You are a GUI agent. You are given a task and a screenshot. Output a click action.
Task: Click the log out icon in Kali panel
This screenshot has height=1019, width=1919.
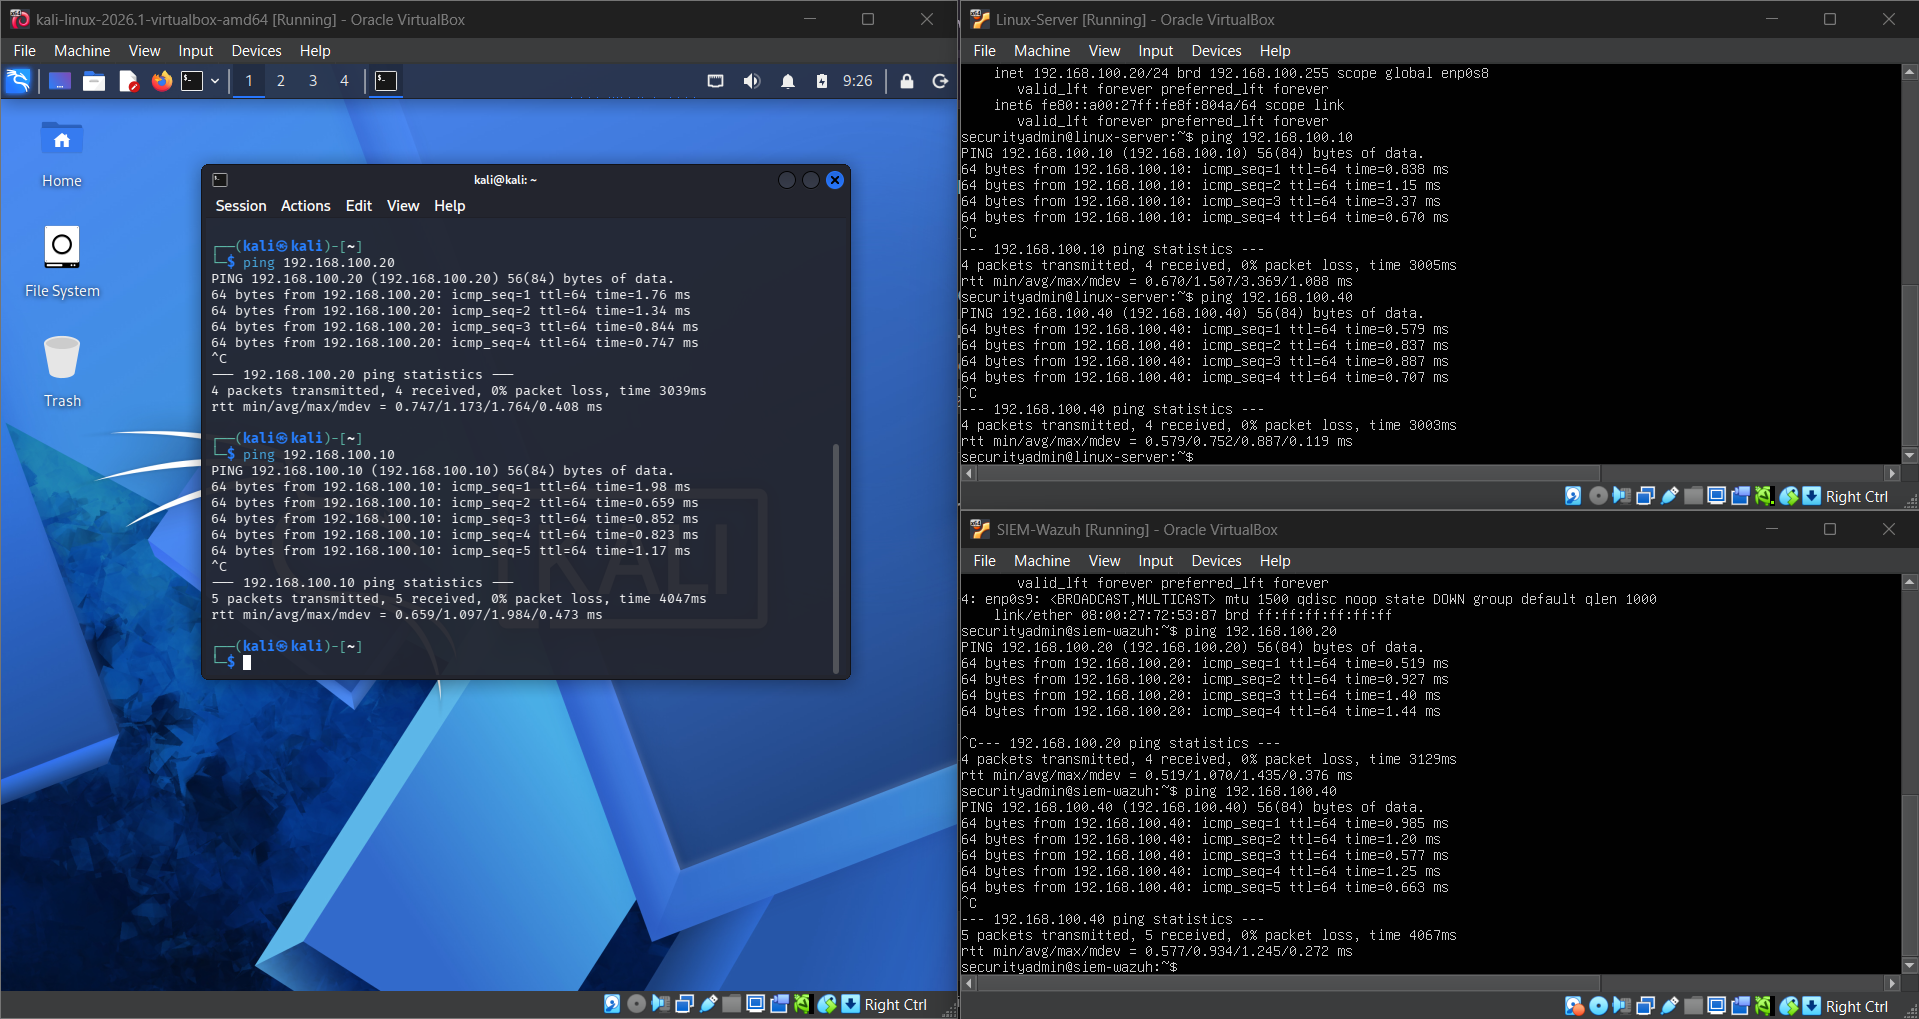point(940,81)
